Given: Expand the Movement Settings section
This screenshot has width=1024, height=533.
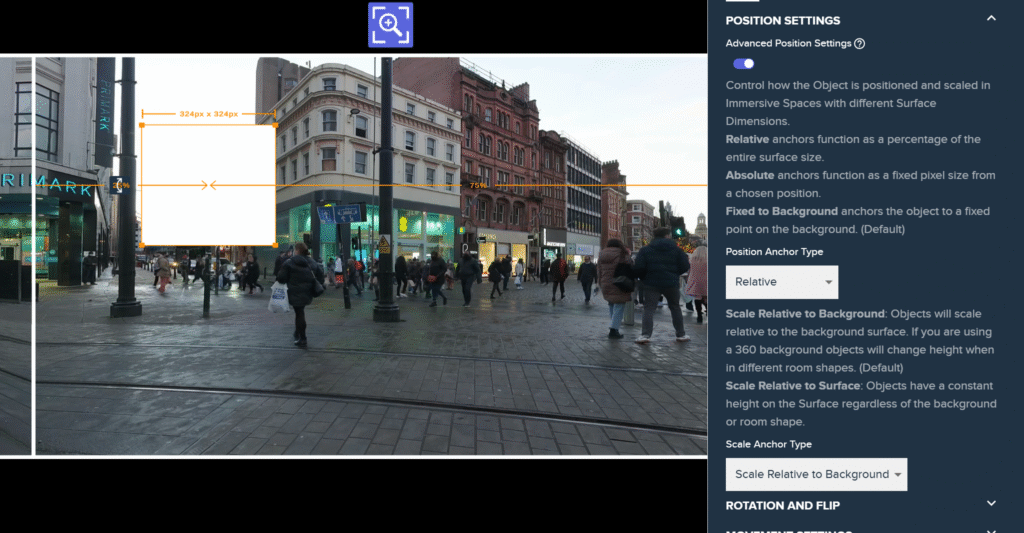Looking at the screenshot, I should point(991,530).
